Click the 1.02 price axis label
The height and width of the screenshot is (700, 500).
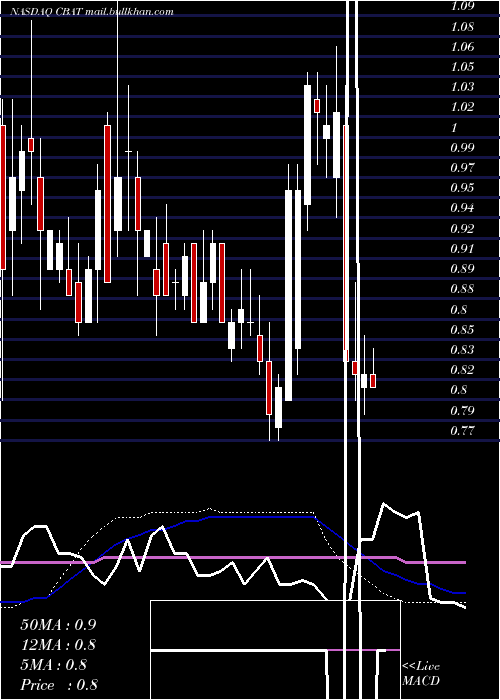462,107
